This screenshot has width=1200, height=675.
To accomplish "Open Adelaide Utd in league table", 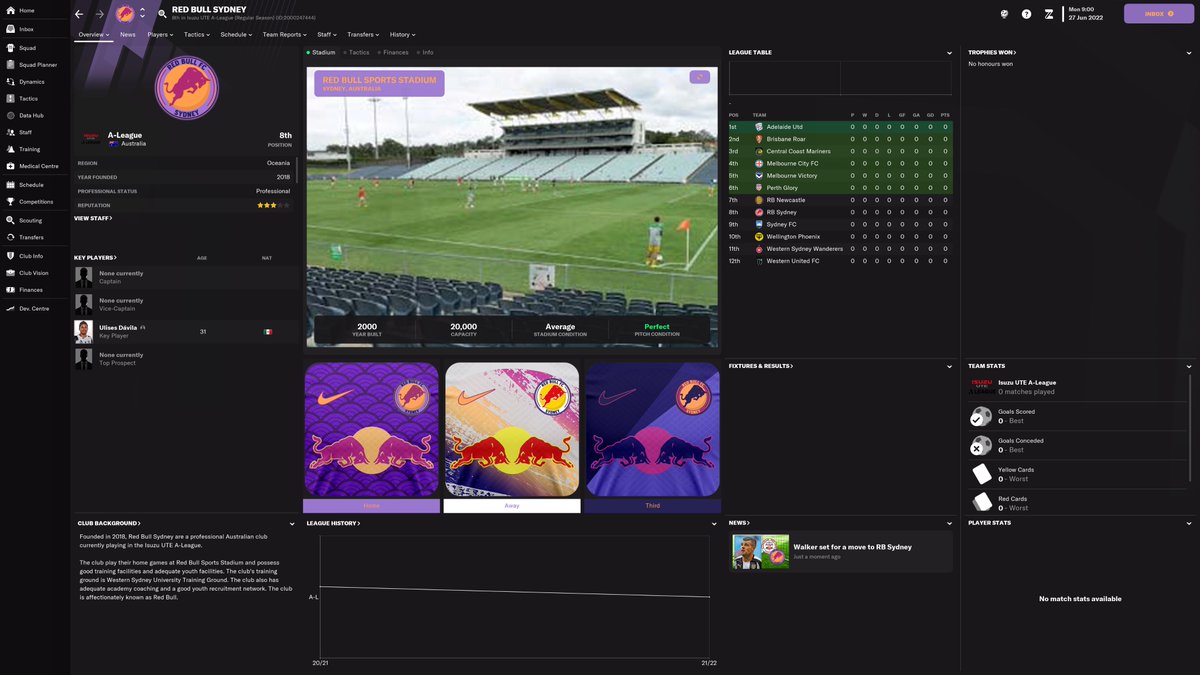I will pos(784,127).
